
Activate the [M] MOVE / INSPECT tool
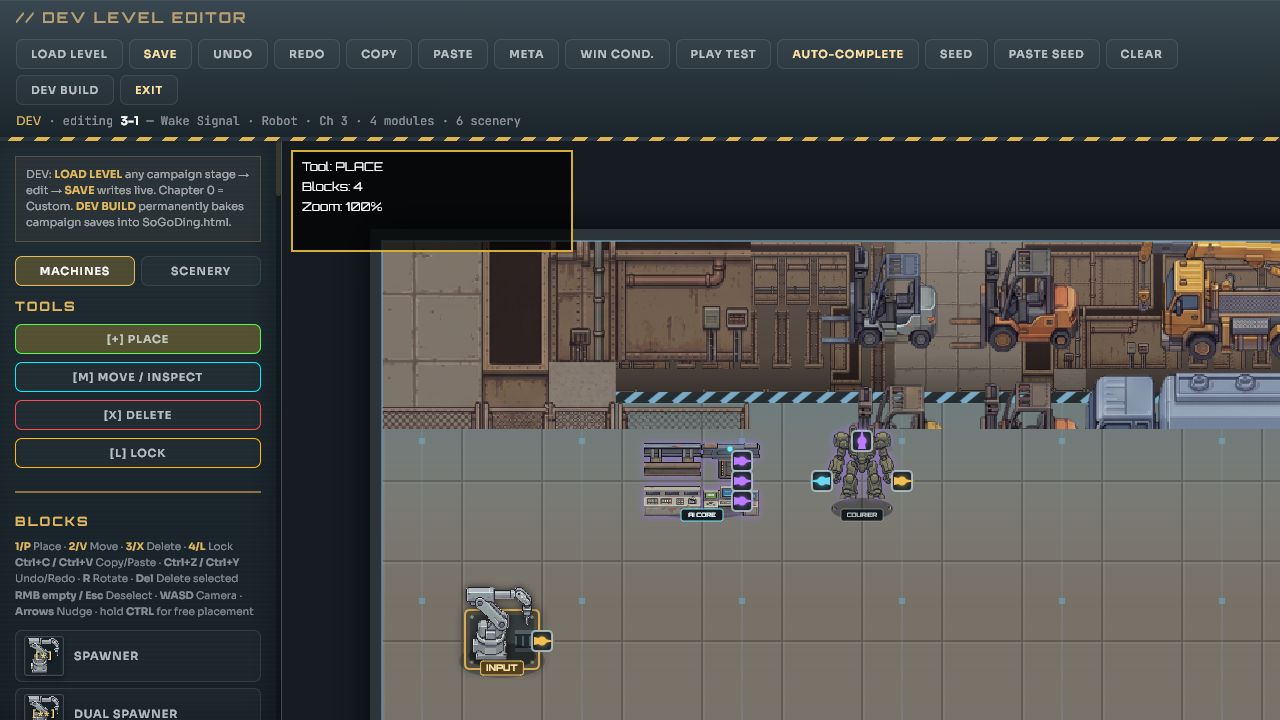pyautogui.click(x=138, y=377)
